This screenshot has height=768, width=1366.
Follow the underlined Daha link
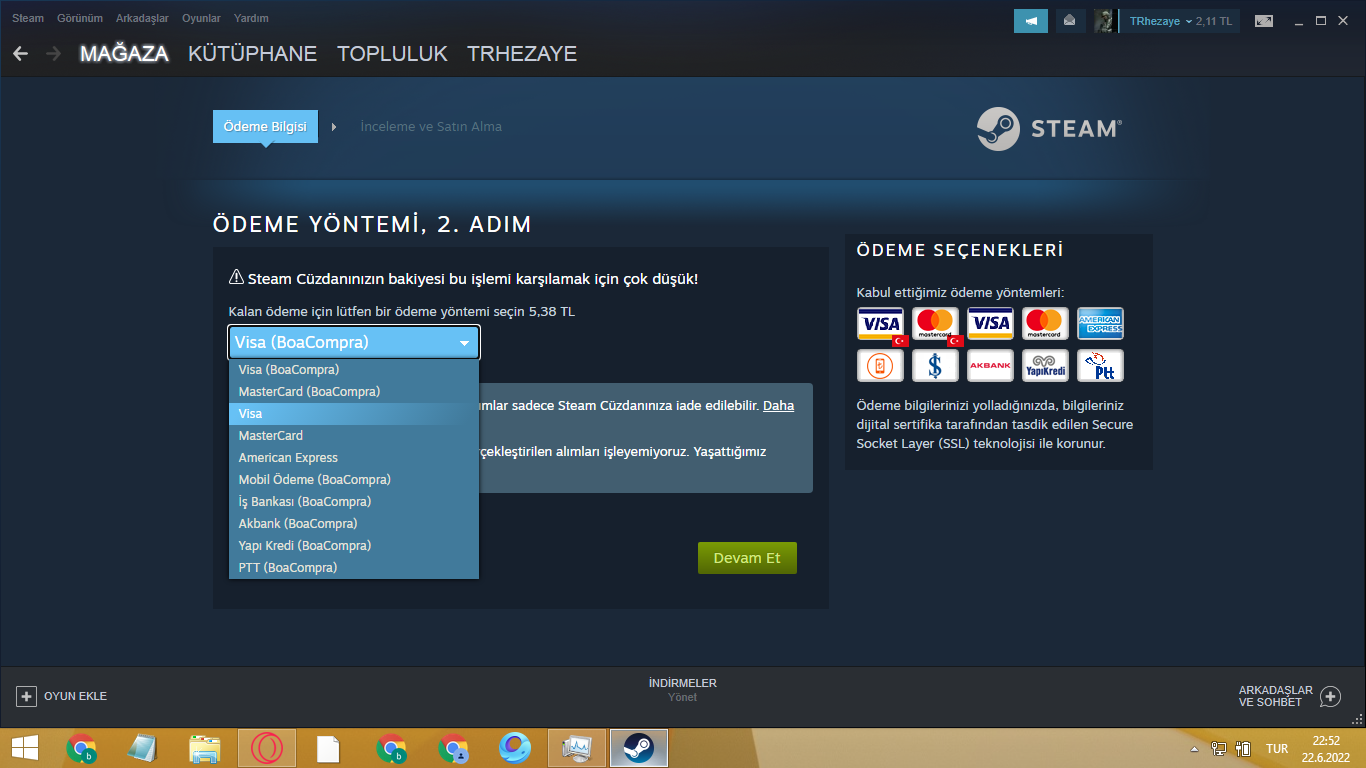(x=779, y=406)
